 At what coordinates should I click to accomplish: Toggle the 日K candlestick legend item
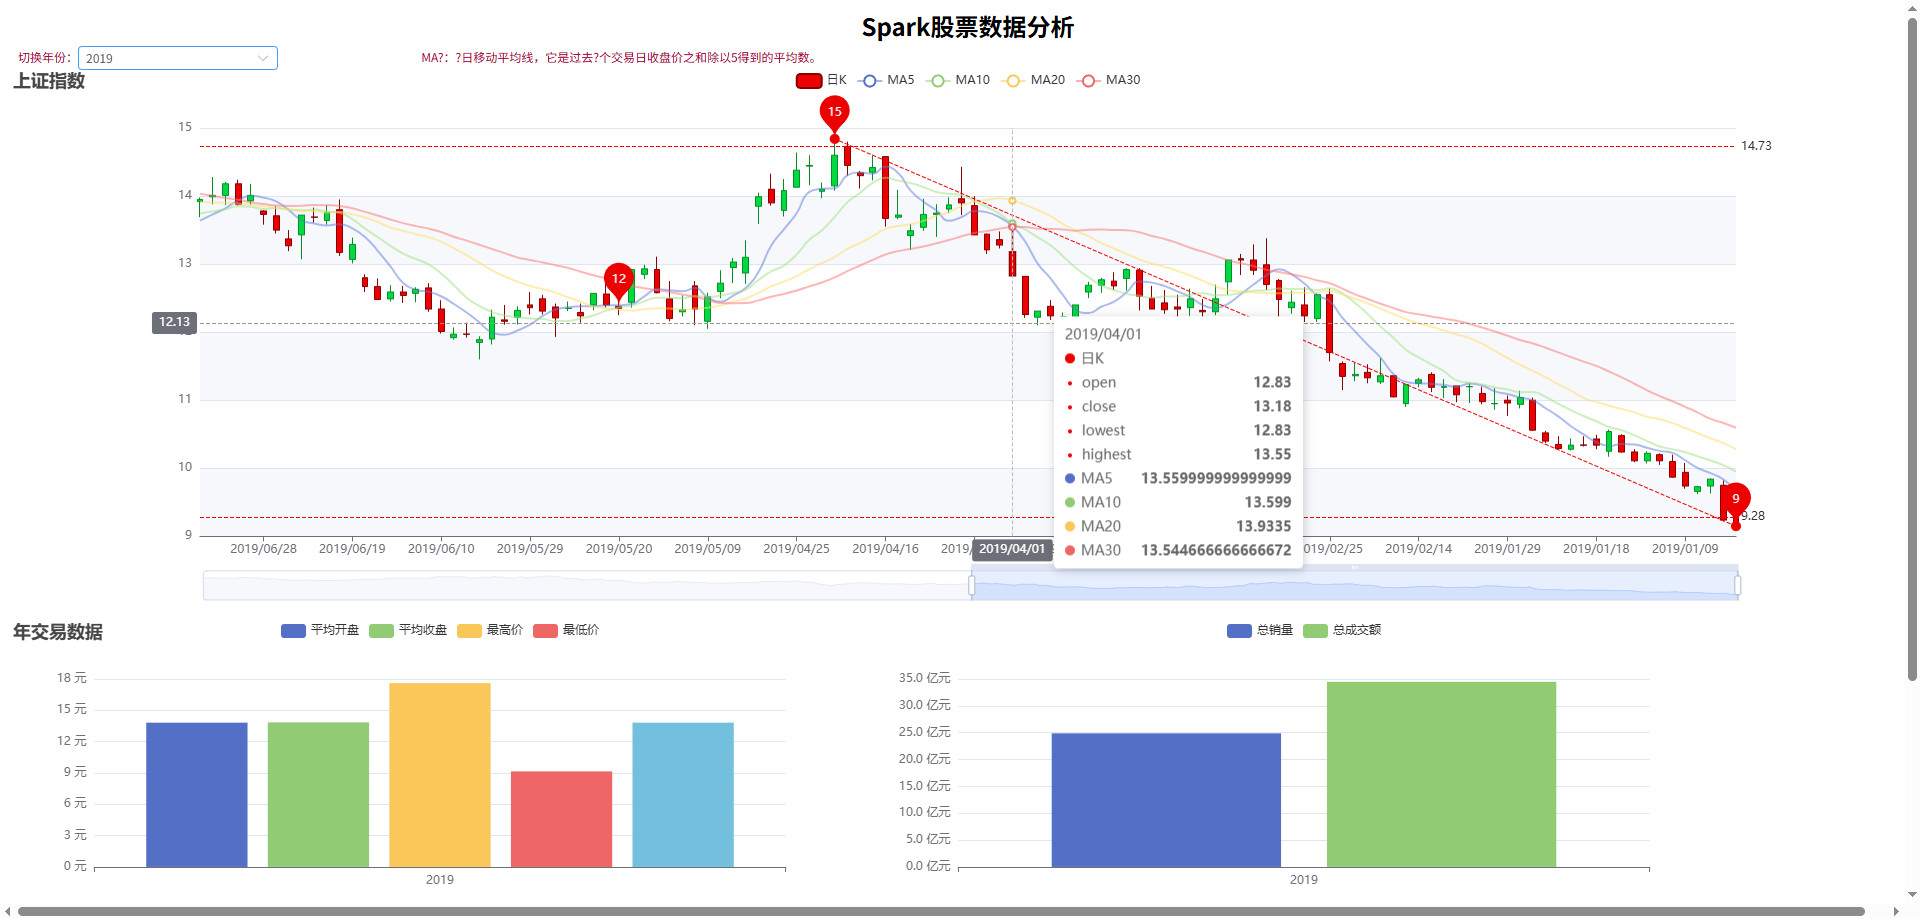(x=821, y=80)
